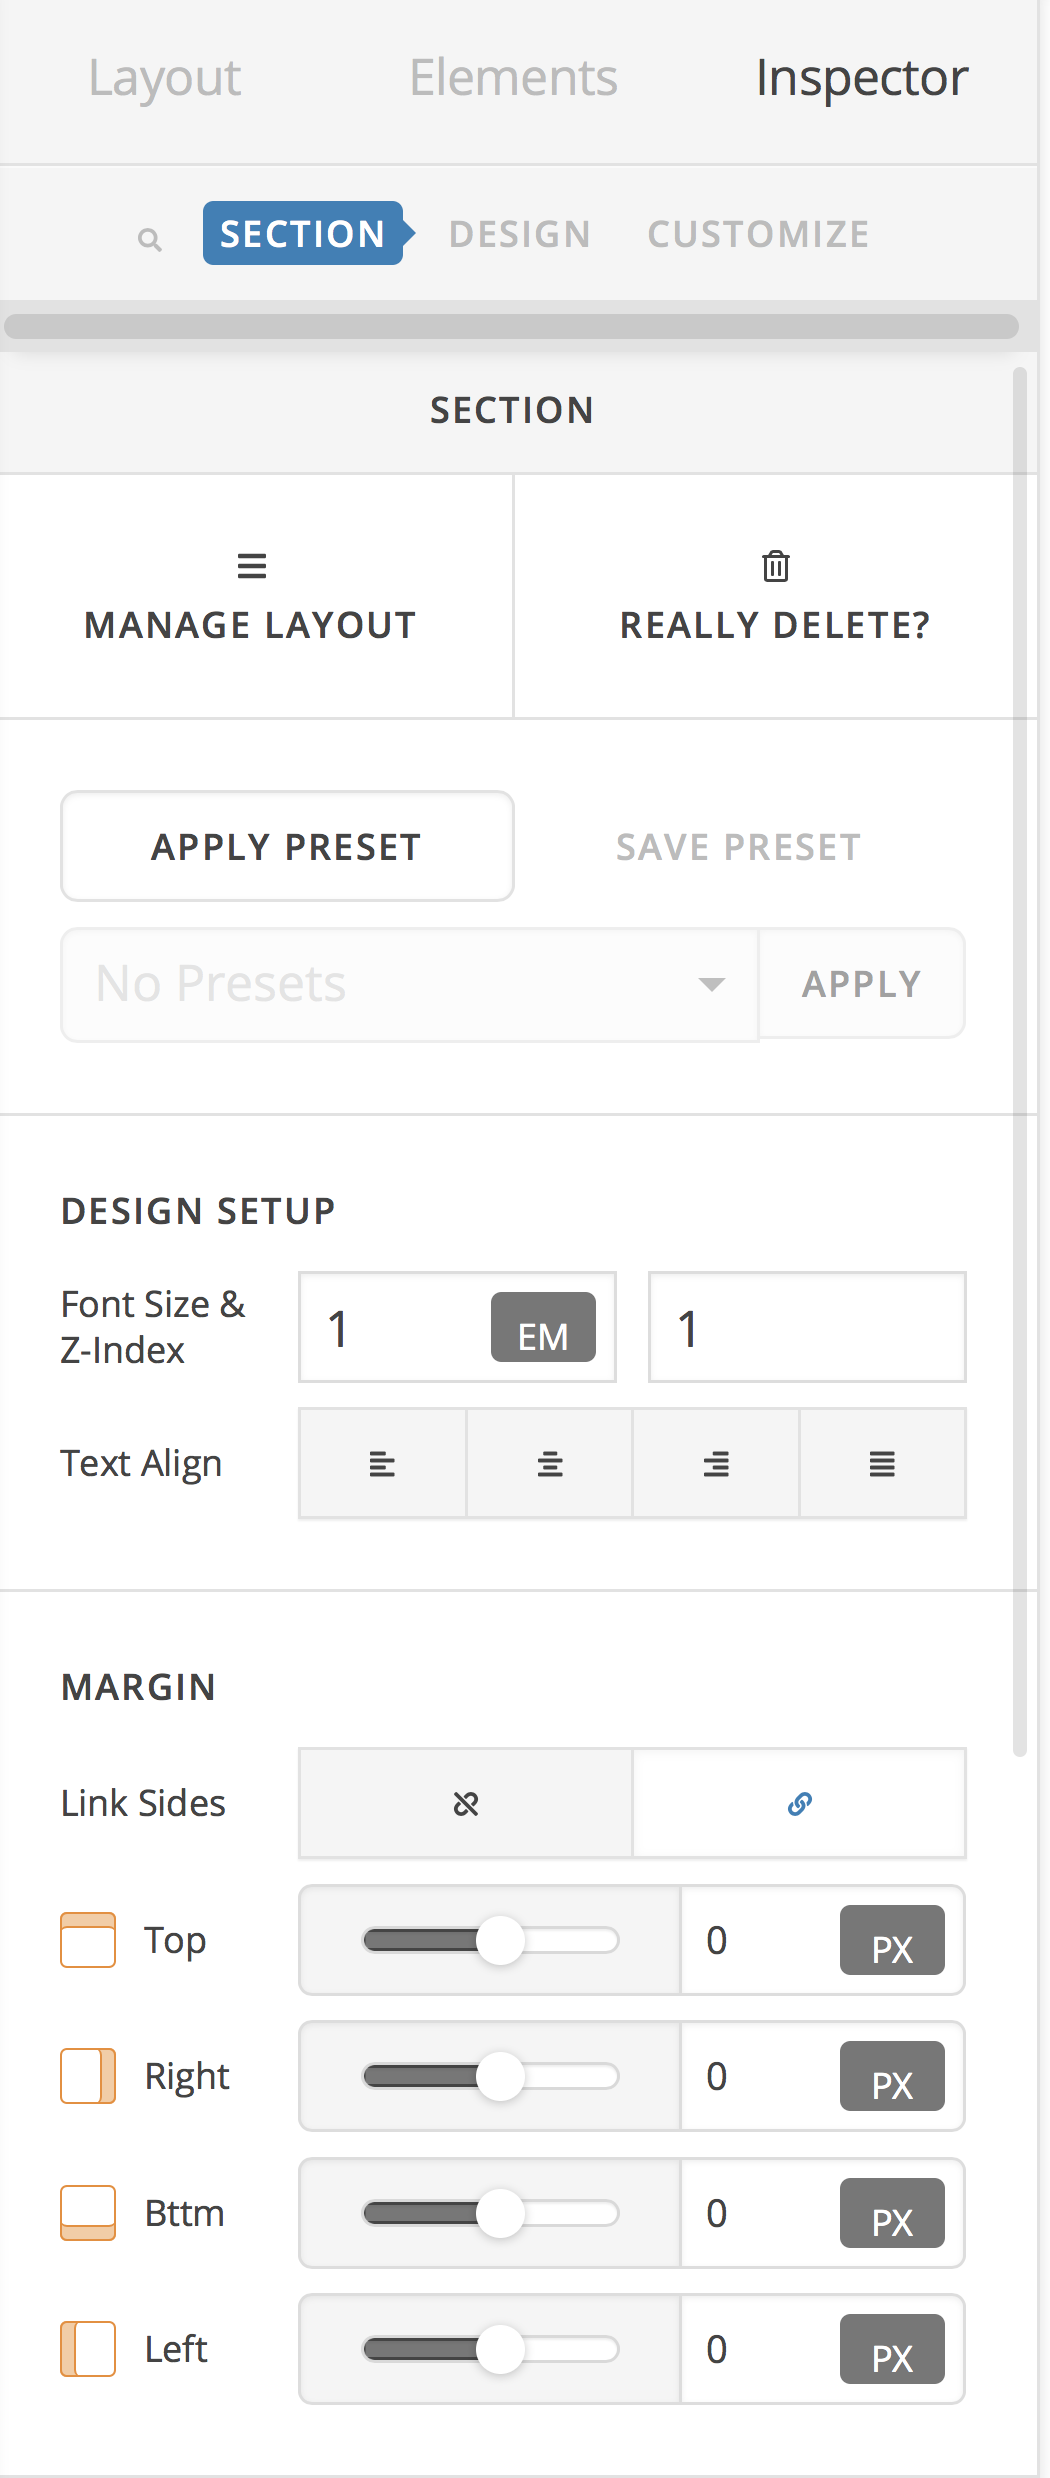Click the Z-Index input field
The height and width of the screenshot is (2478, 1050).
point(807,1328)
